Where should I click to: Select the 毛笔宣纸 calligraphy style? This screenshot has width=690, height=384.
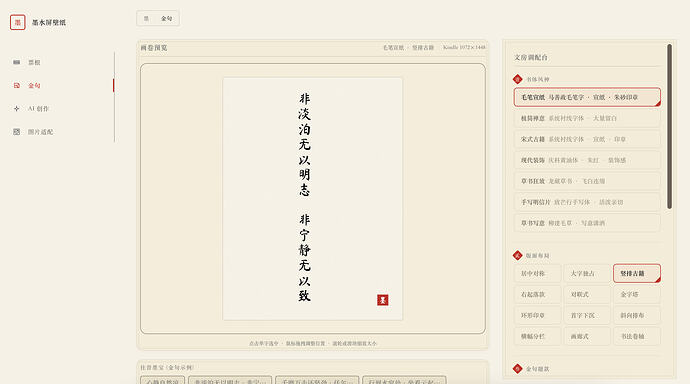point(587,97)
